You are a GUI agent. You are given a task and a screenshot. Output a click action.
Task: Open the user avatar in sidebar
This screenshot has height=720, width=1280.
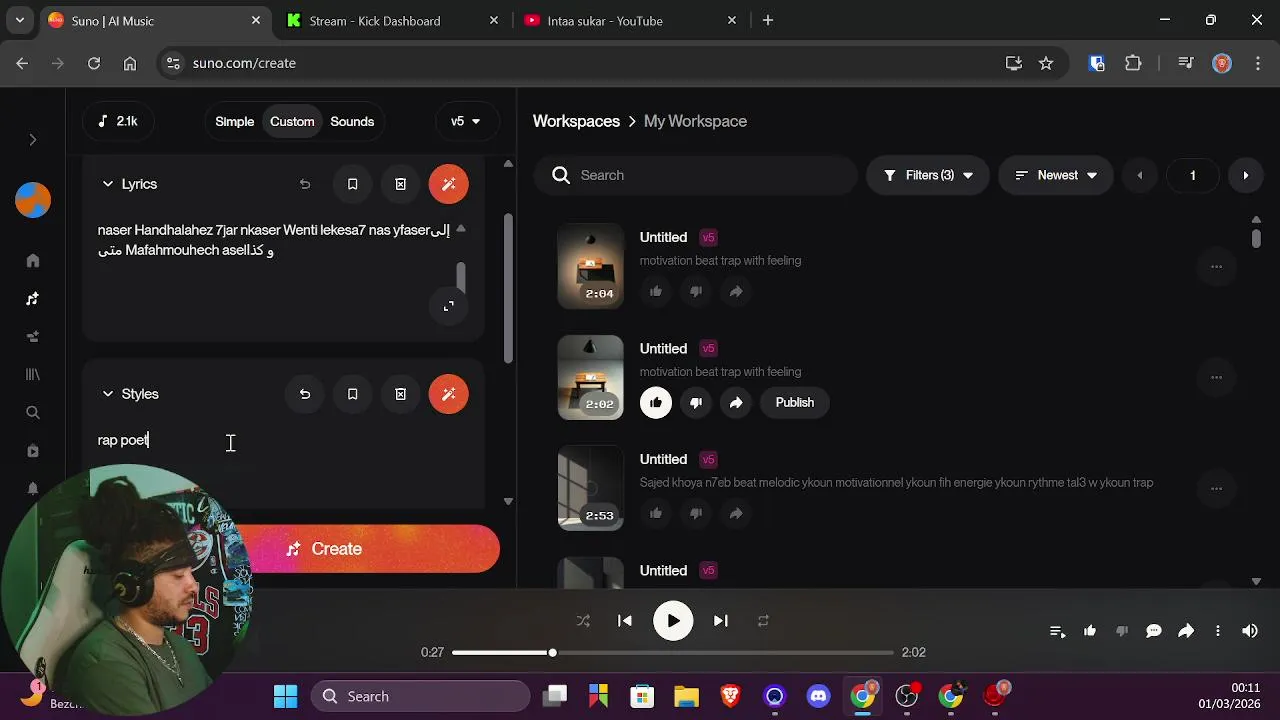coord(33,200)
